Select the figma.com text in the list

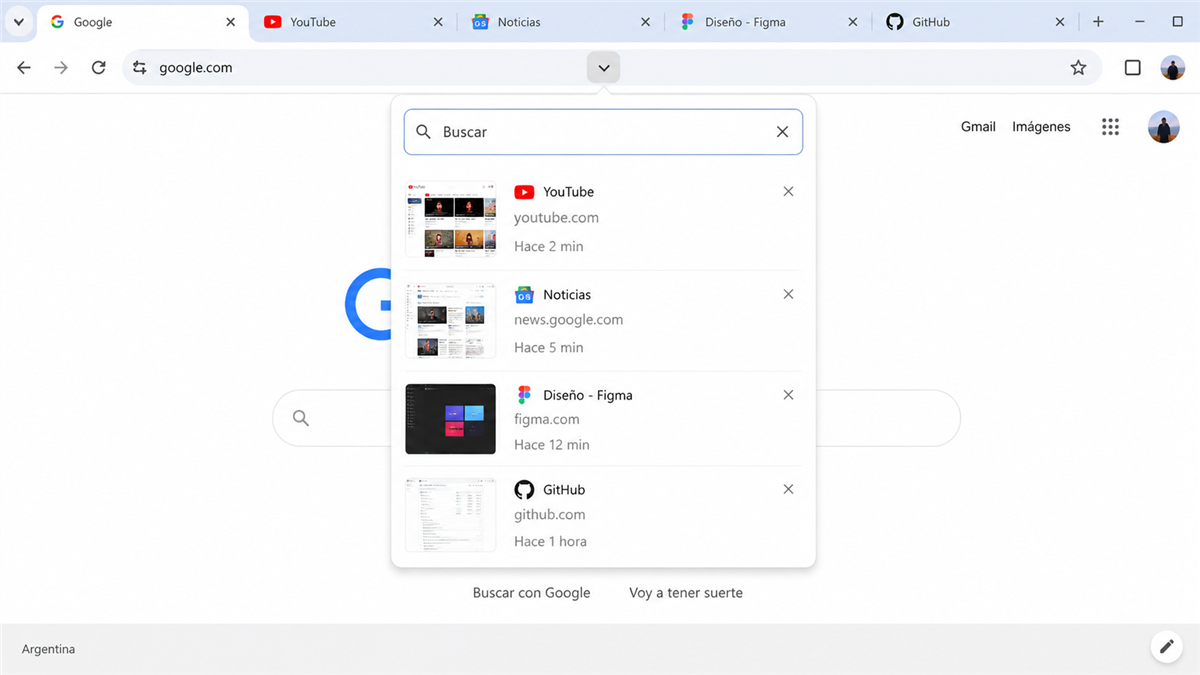coord(547,420)
